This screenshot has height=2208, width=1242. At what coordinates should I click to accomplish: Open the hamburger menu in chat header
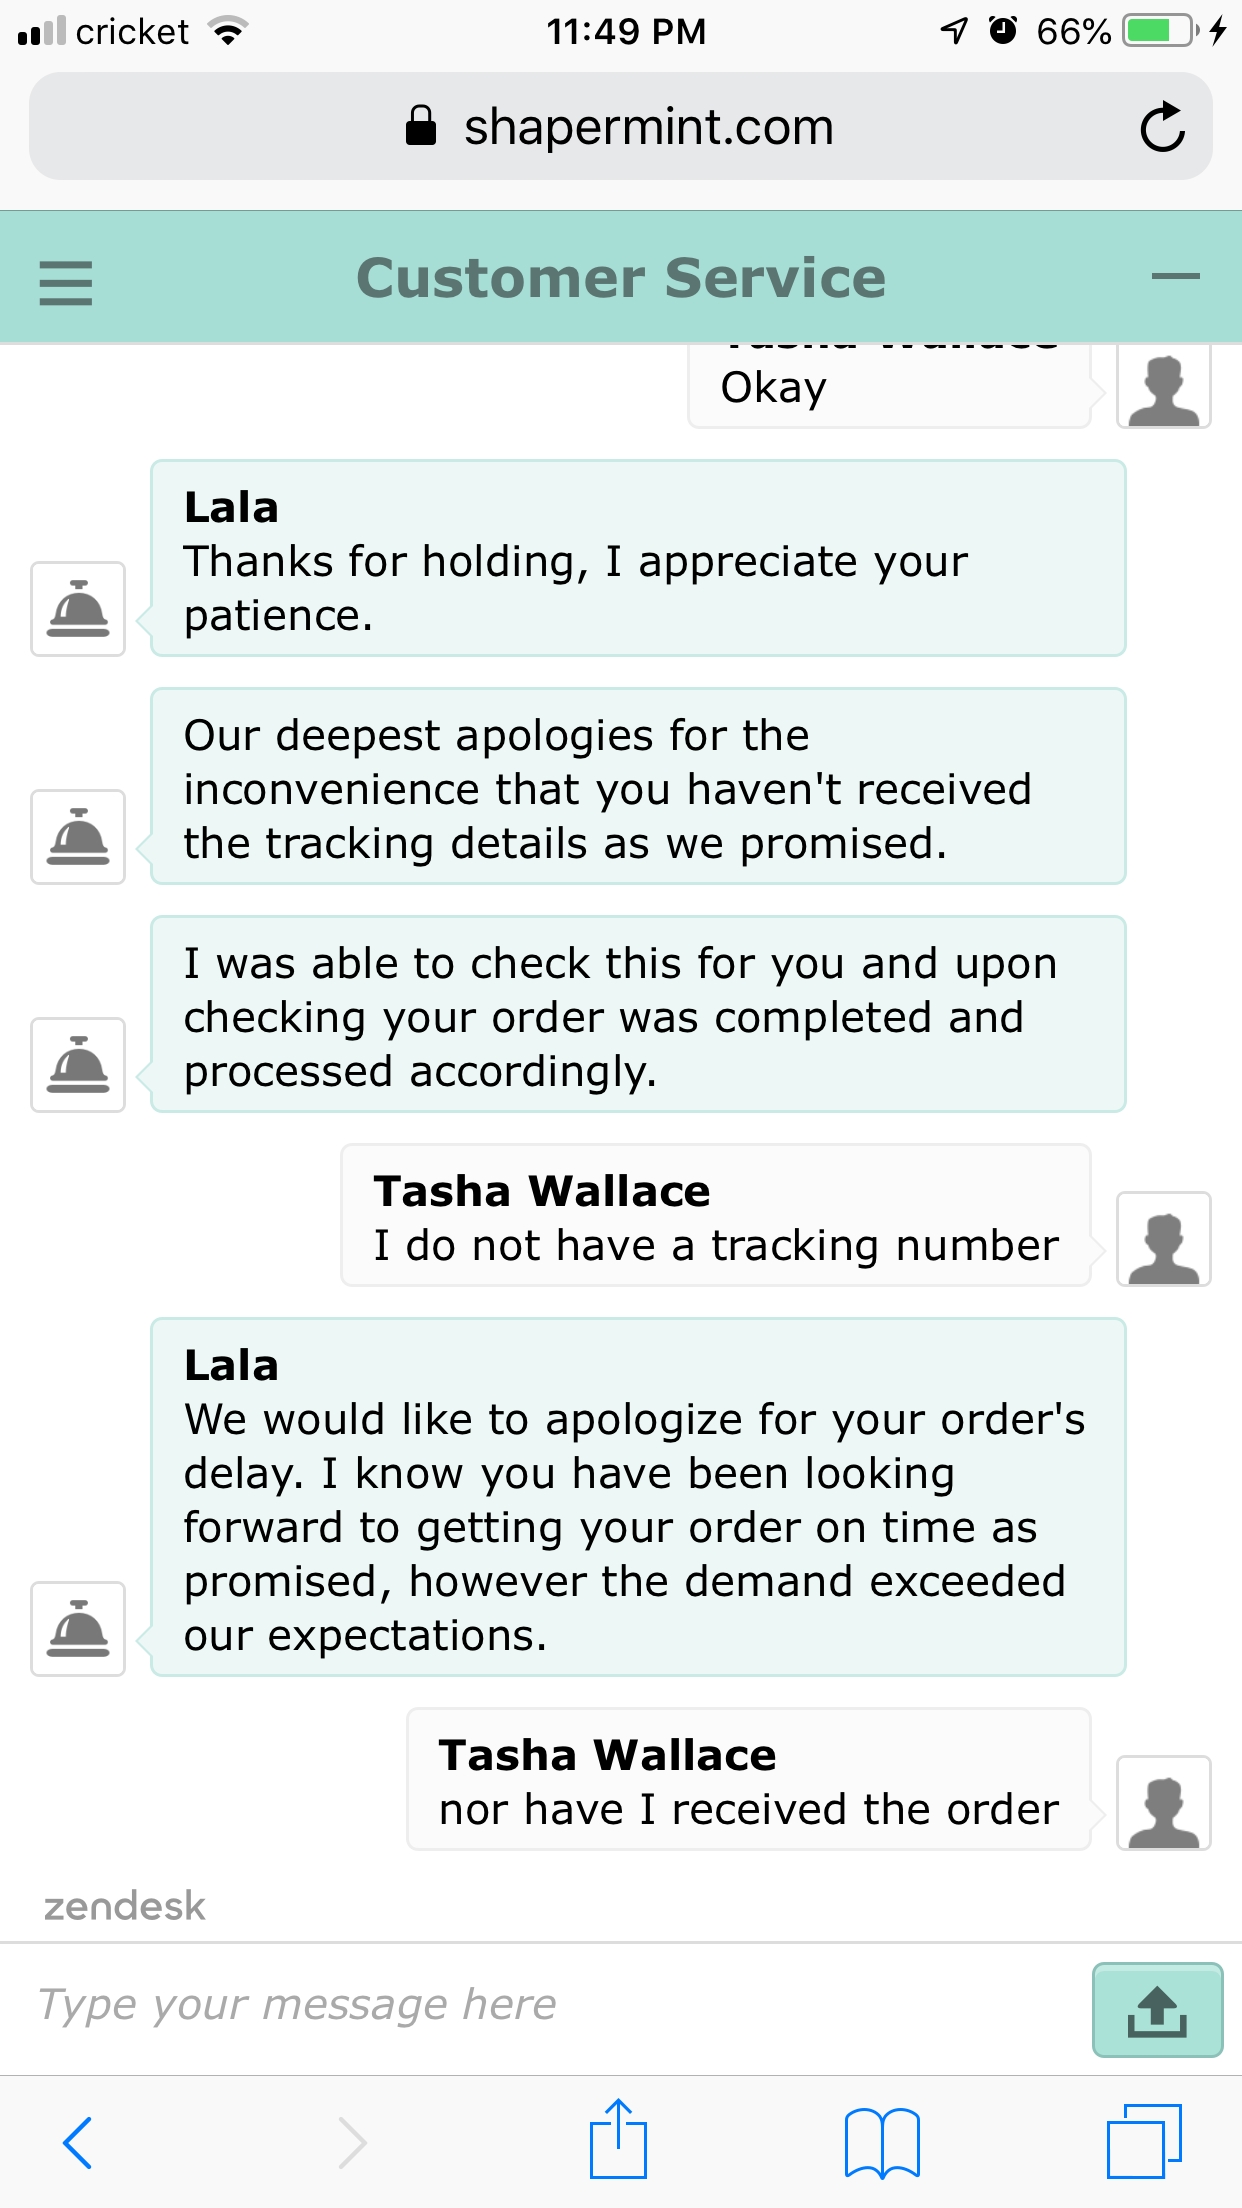[x=66, y=282]
